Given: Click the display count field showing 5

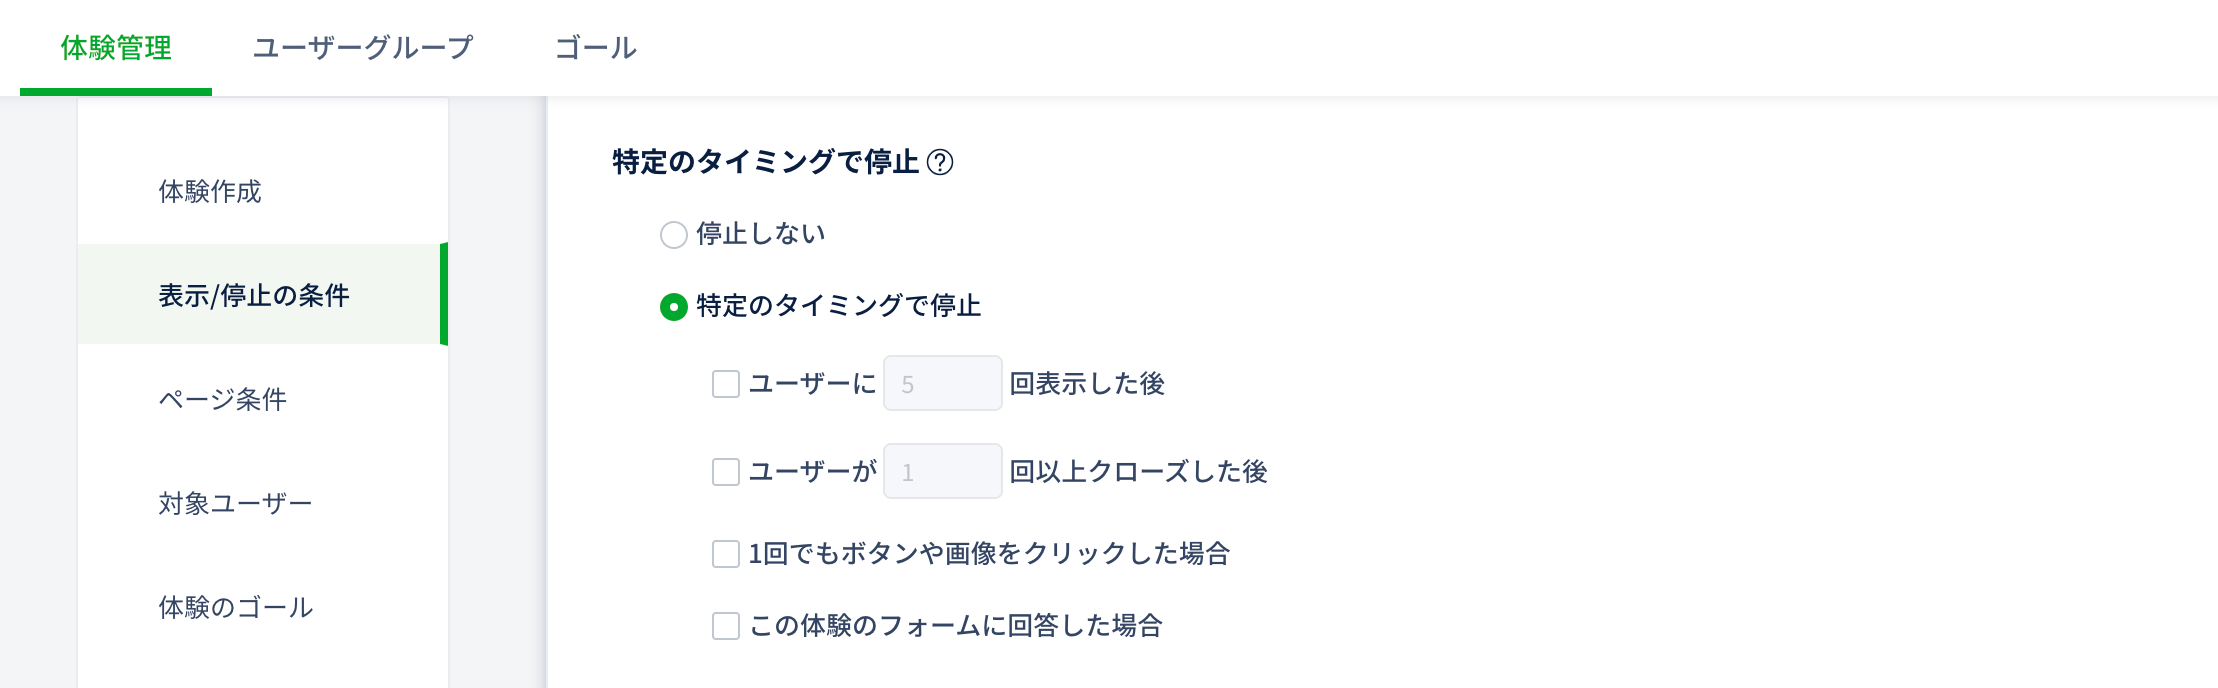Looking at the screenshot, I should pyautogui.click(x=942, y=384).
